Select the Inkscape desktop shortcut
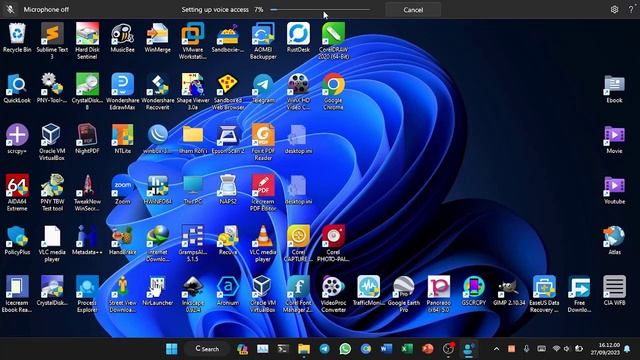Screen dimensions: 640x360 [x=193, y=294]
